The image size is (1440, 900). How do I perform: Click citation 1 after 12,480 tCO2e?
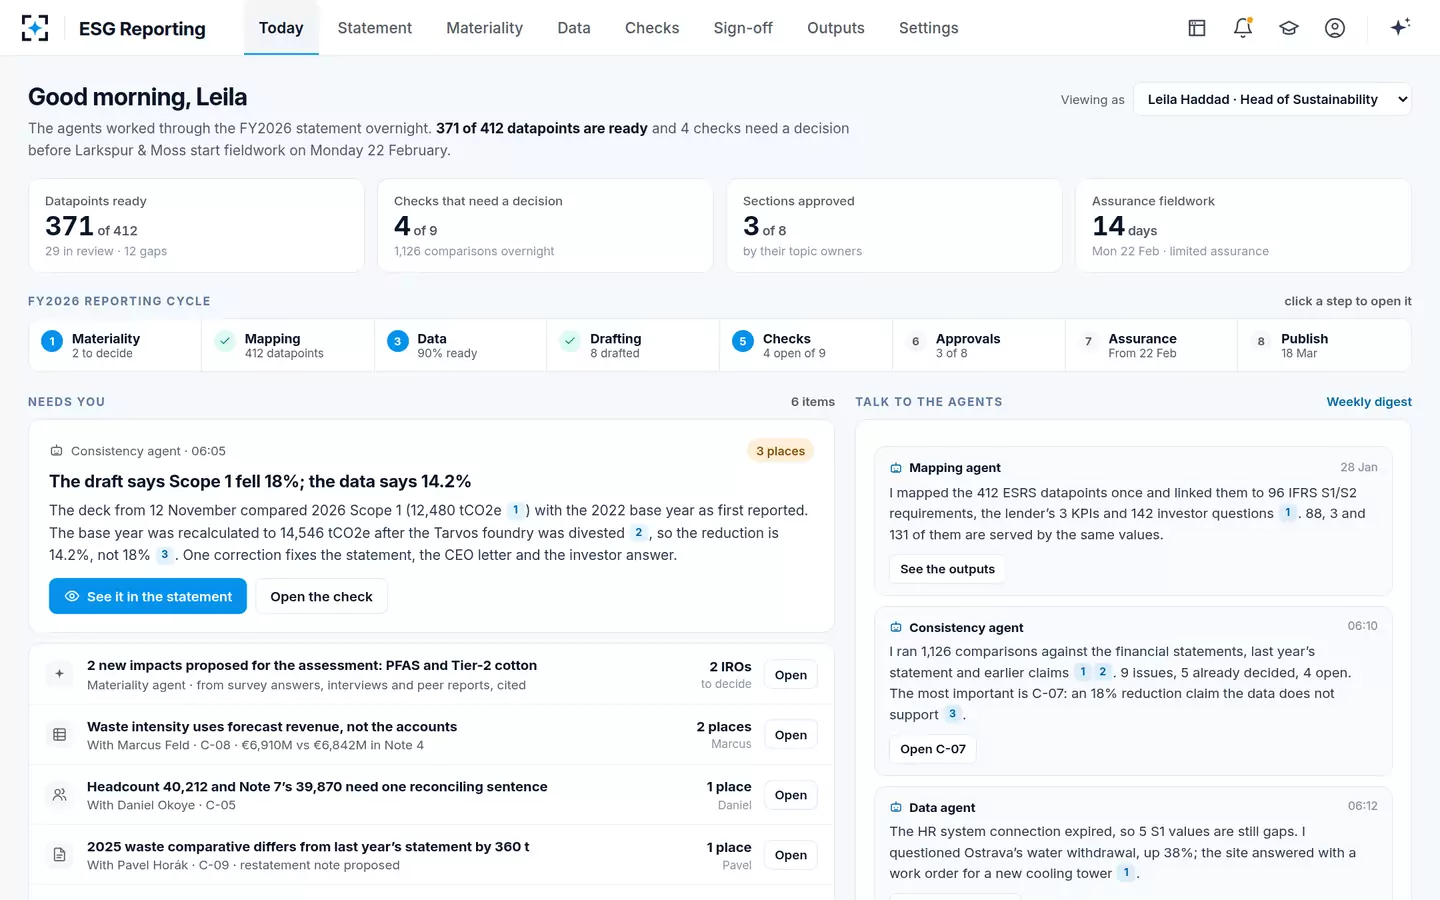[x=516, y=510]
